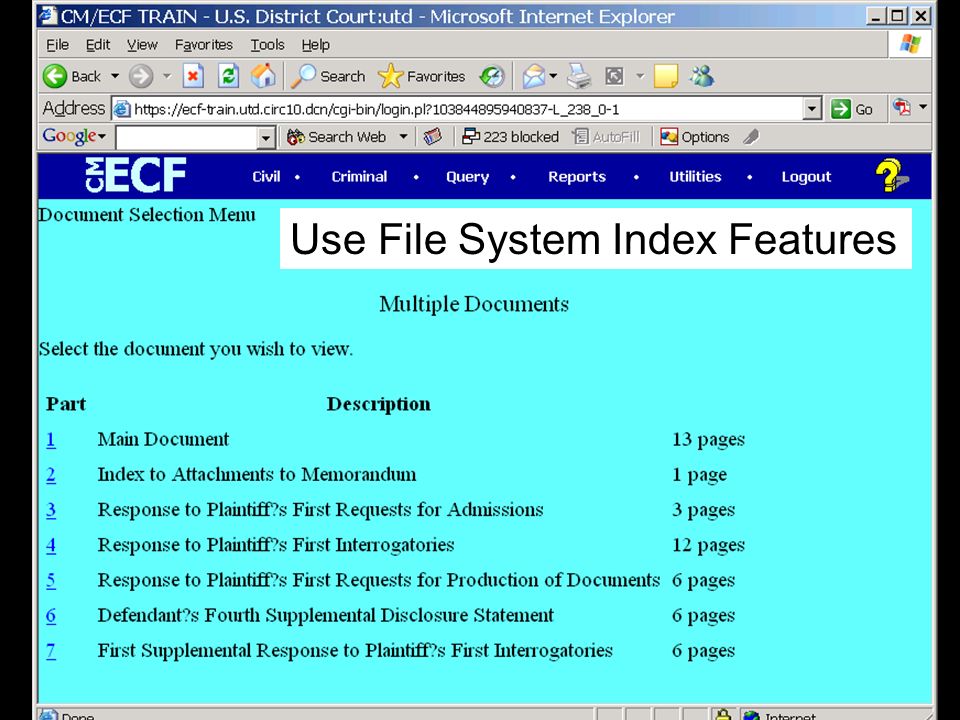Refresh the page using green arrows icon
Screen dimensions: 960x720
(x=228, y=77)
